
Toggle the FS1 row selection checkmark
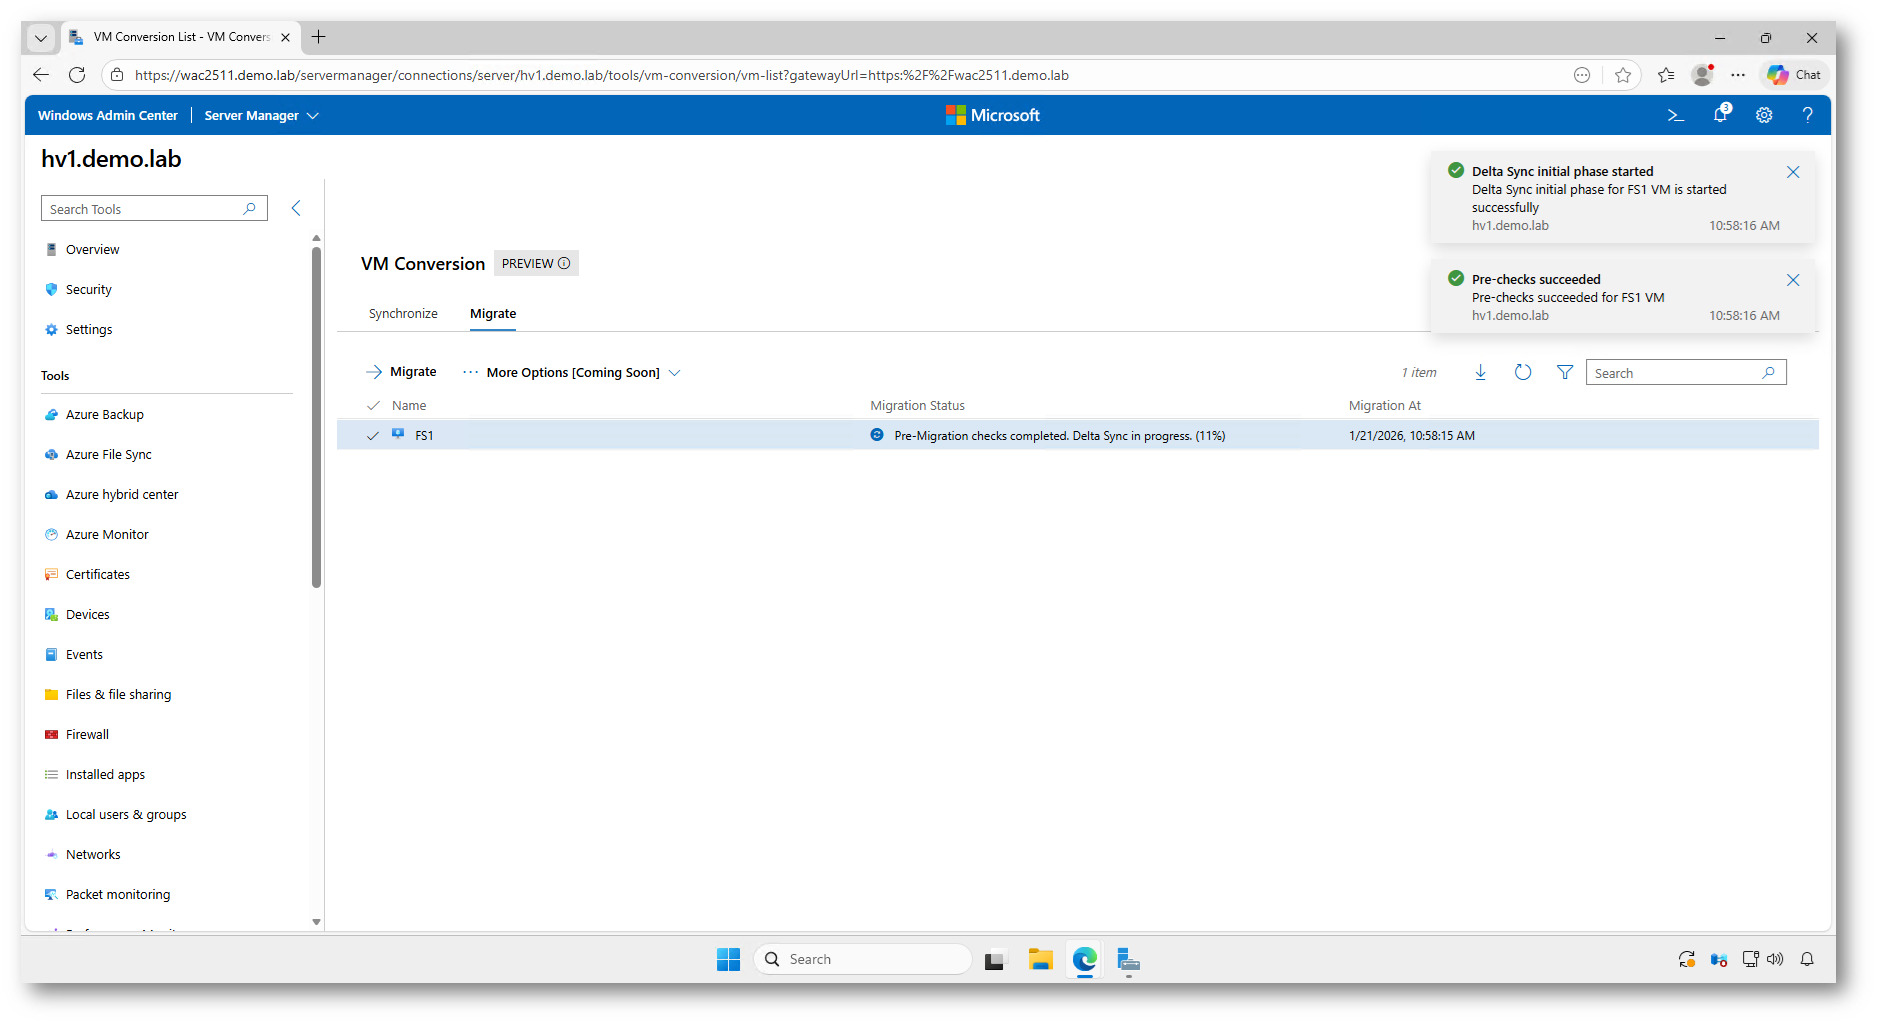373,436
